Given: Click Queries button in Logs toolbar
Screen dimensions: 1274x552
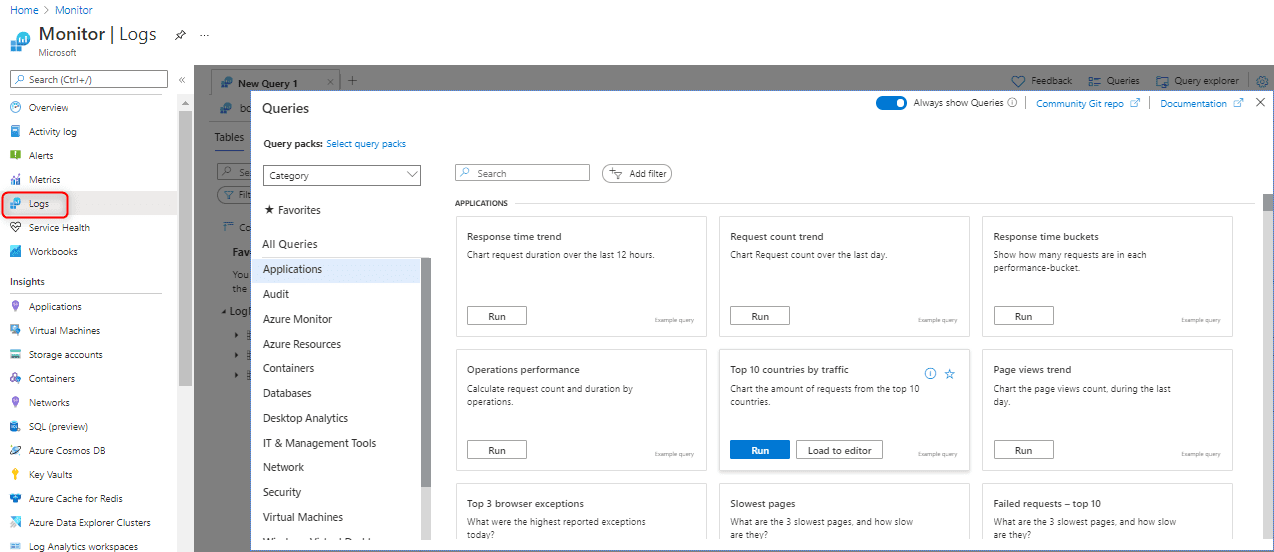Looking at the screenshot, I should 1114,81.
